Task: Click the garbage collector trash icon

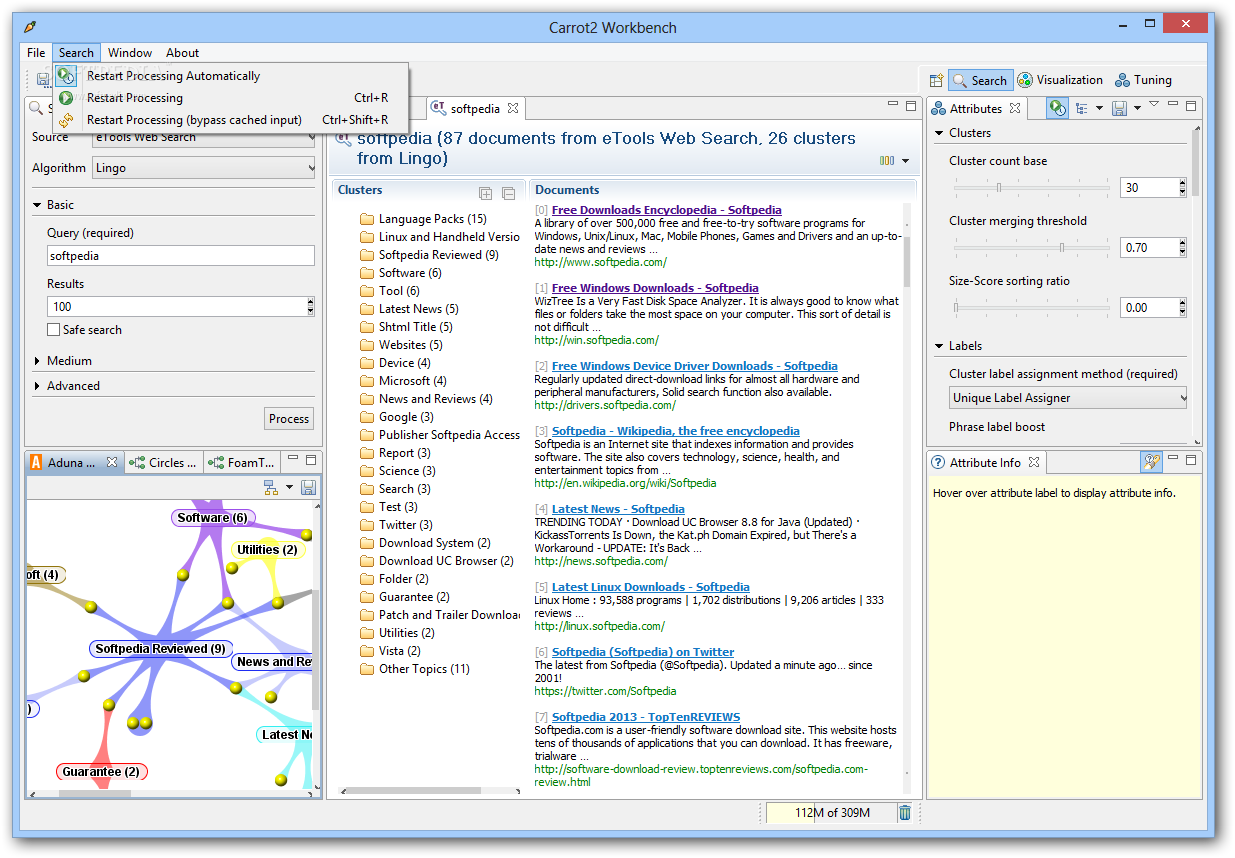Action: click(904, 812)
